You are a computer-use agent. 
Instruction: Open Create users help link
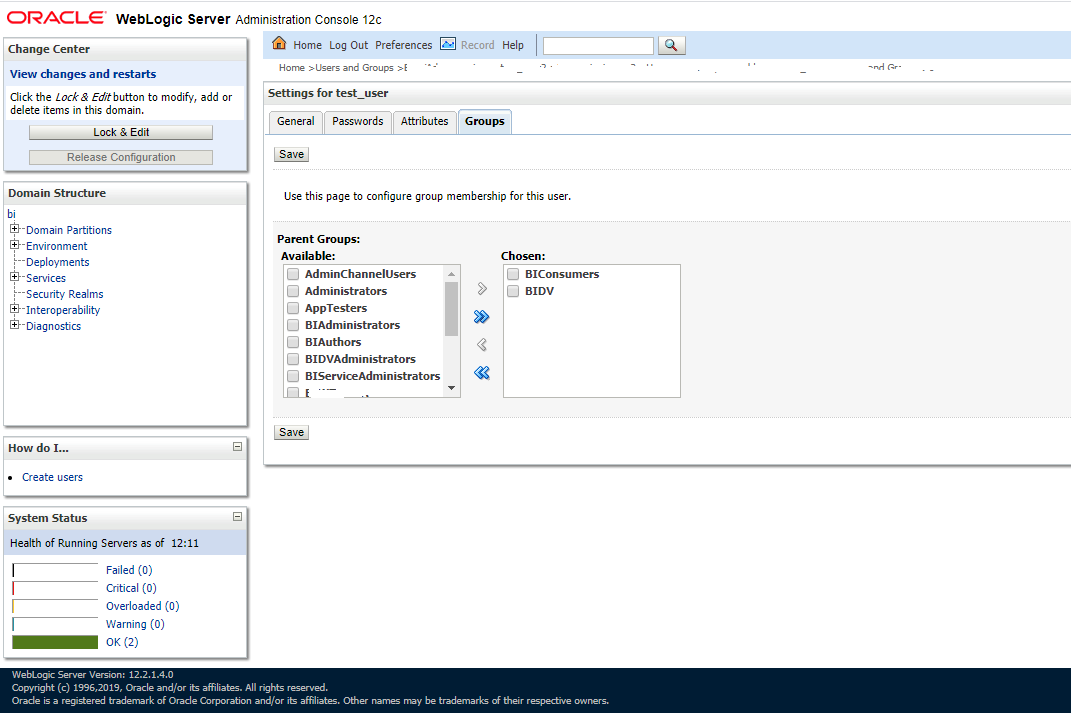(x=52, y=477)
